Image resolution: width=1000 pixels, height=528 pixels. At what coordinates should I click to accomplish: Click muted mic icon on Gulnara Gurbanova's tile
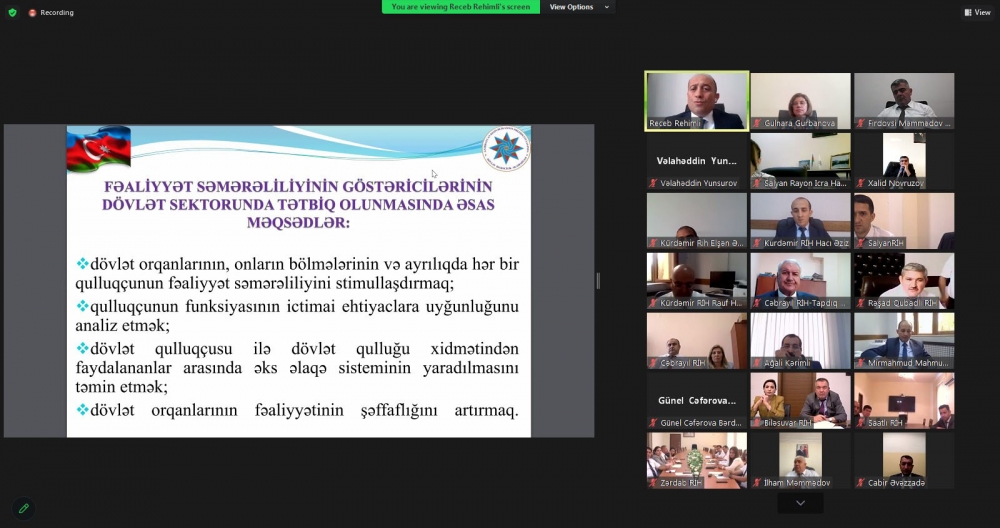click(758, 123)
